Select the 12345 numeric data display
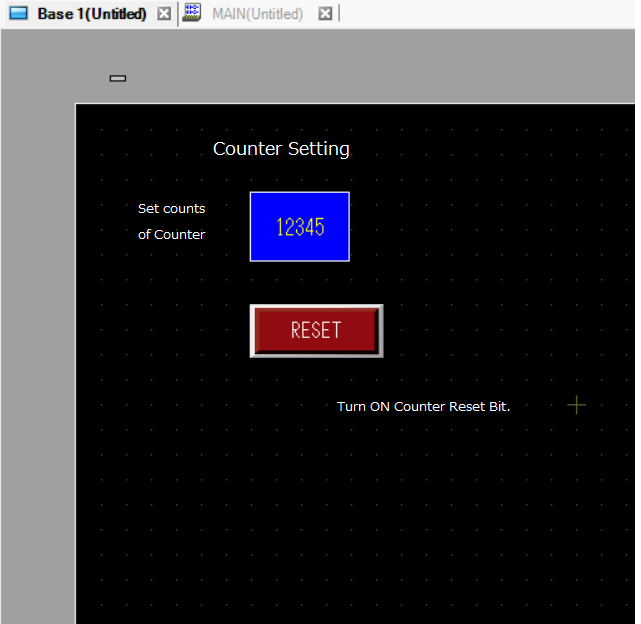Viewport: 641px width, 624px height. (300, 227)
